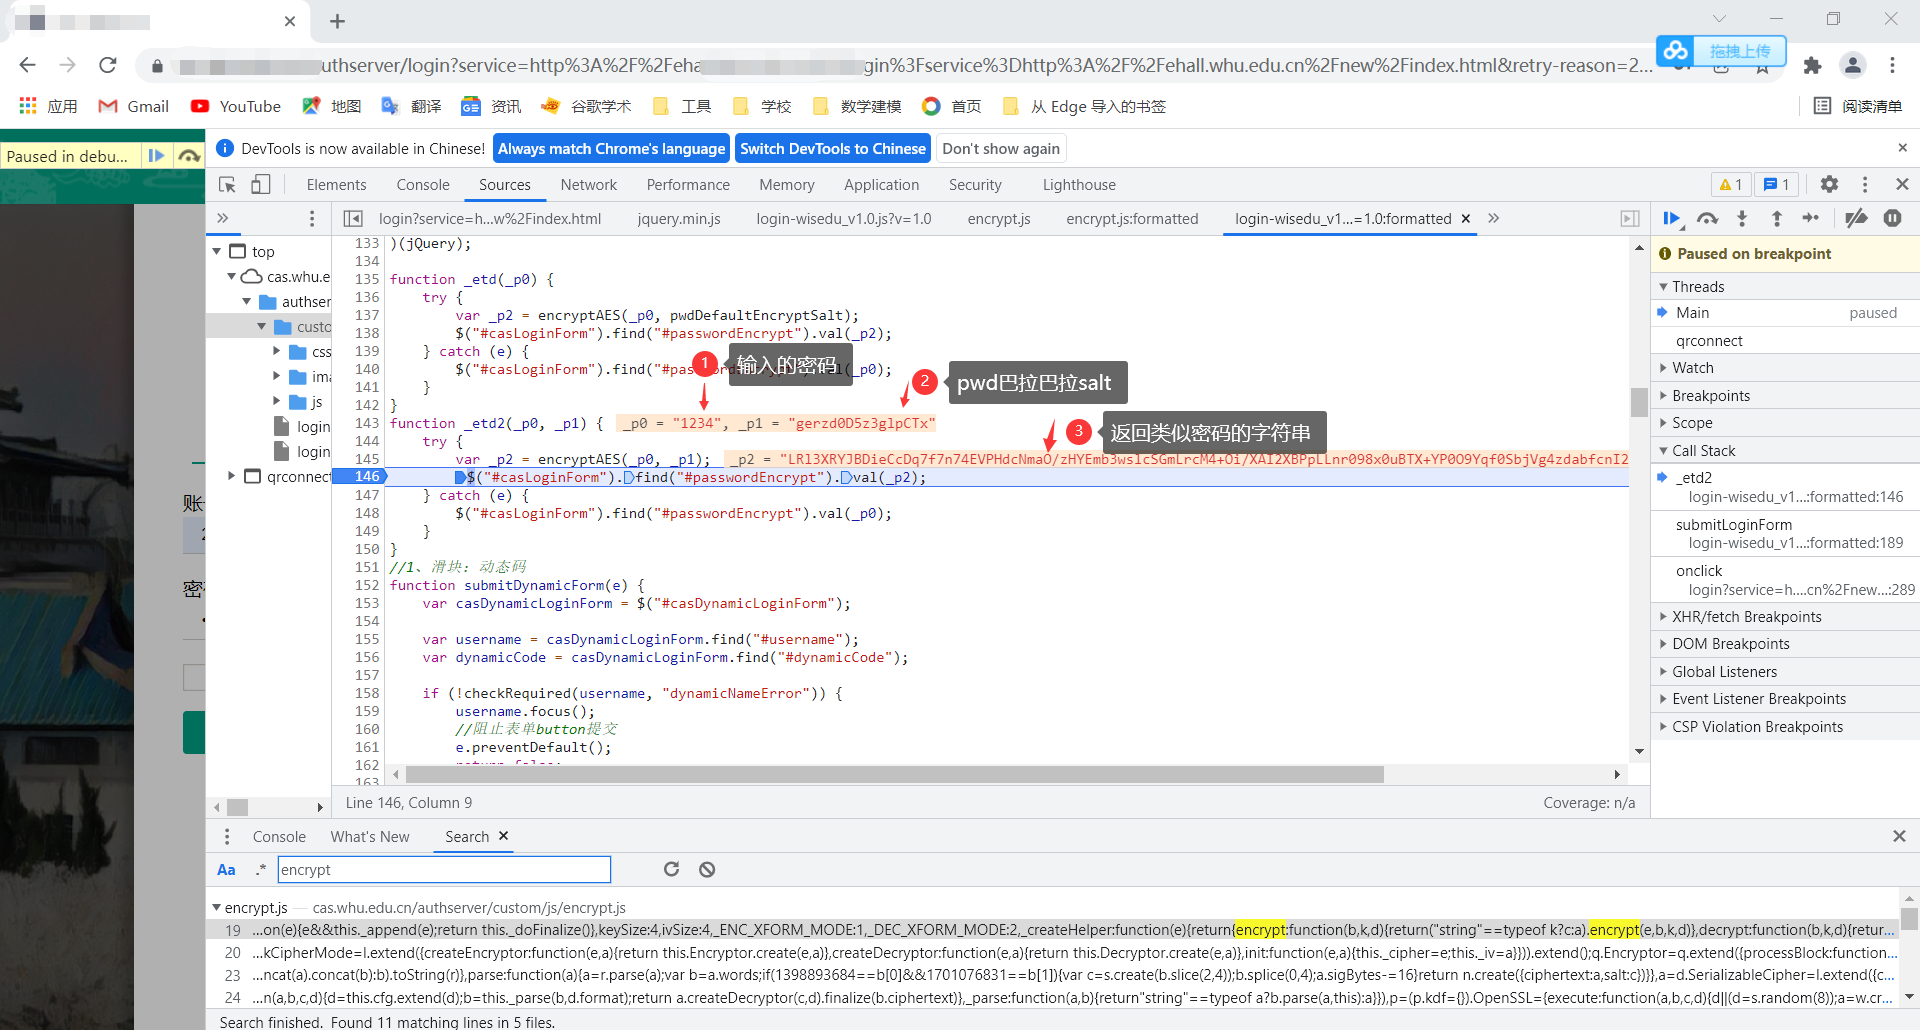
Task: Click Don't show again button
Action: [x=1001, y=148]
